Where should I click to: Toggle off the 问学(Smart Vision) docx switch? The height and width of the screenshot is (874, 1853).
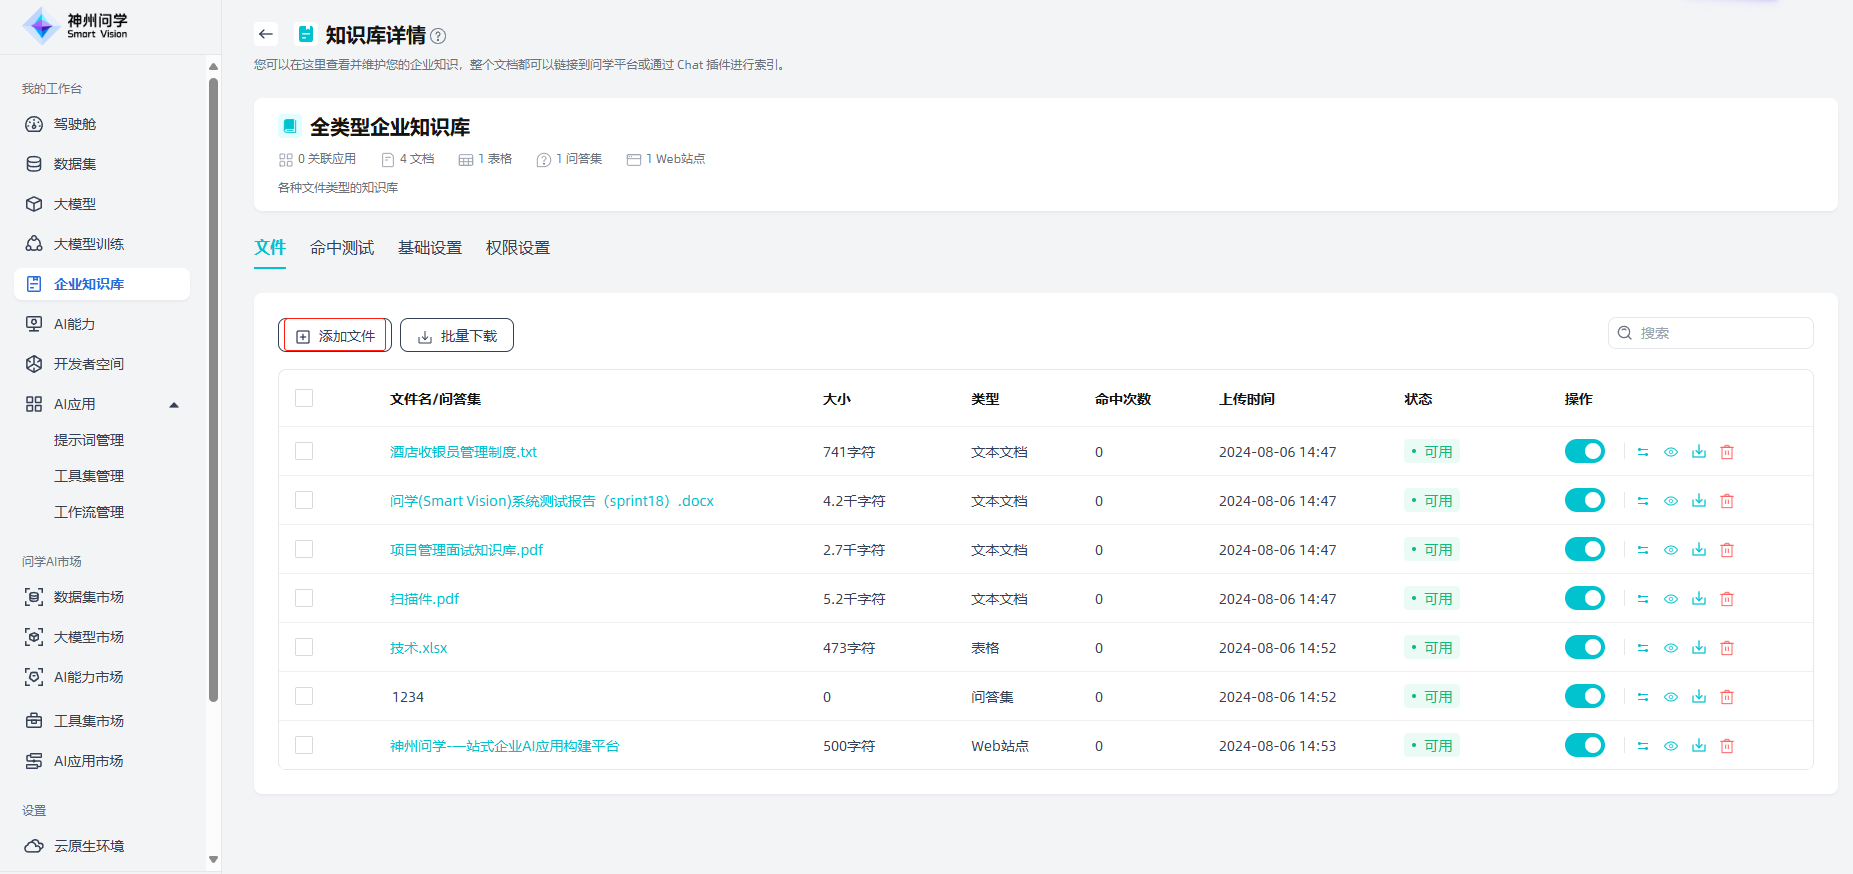[1584, 500]
